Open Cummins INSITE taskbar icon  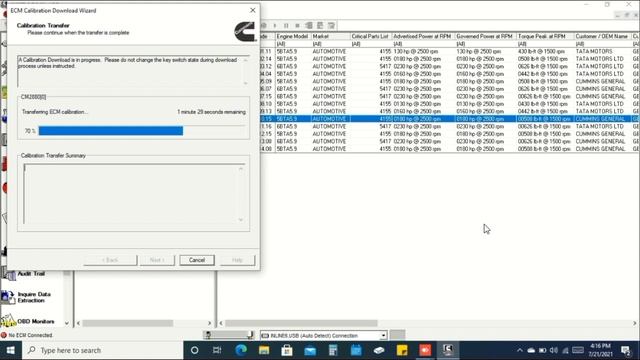point(448,350)
